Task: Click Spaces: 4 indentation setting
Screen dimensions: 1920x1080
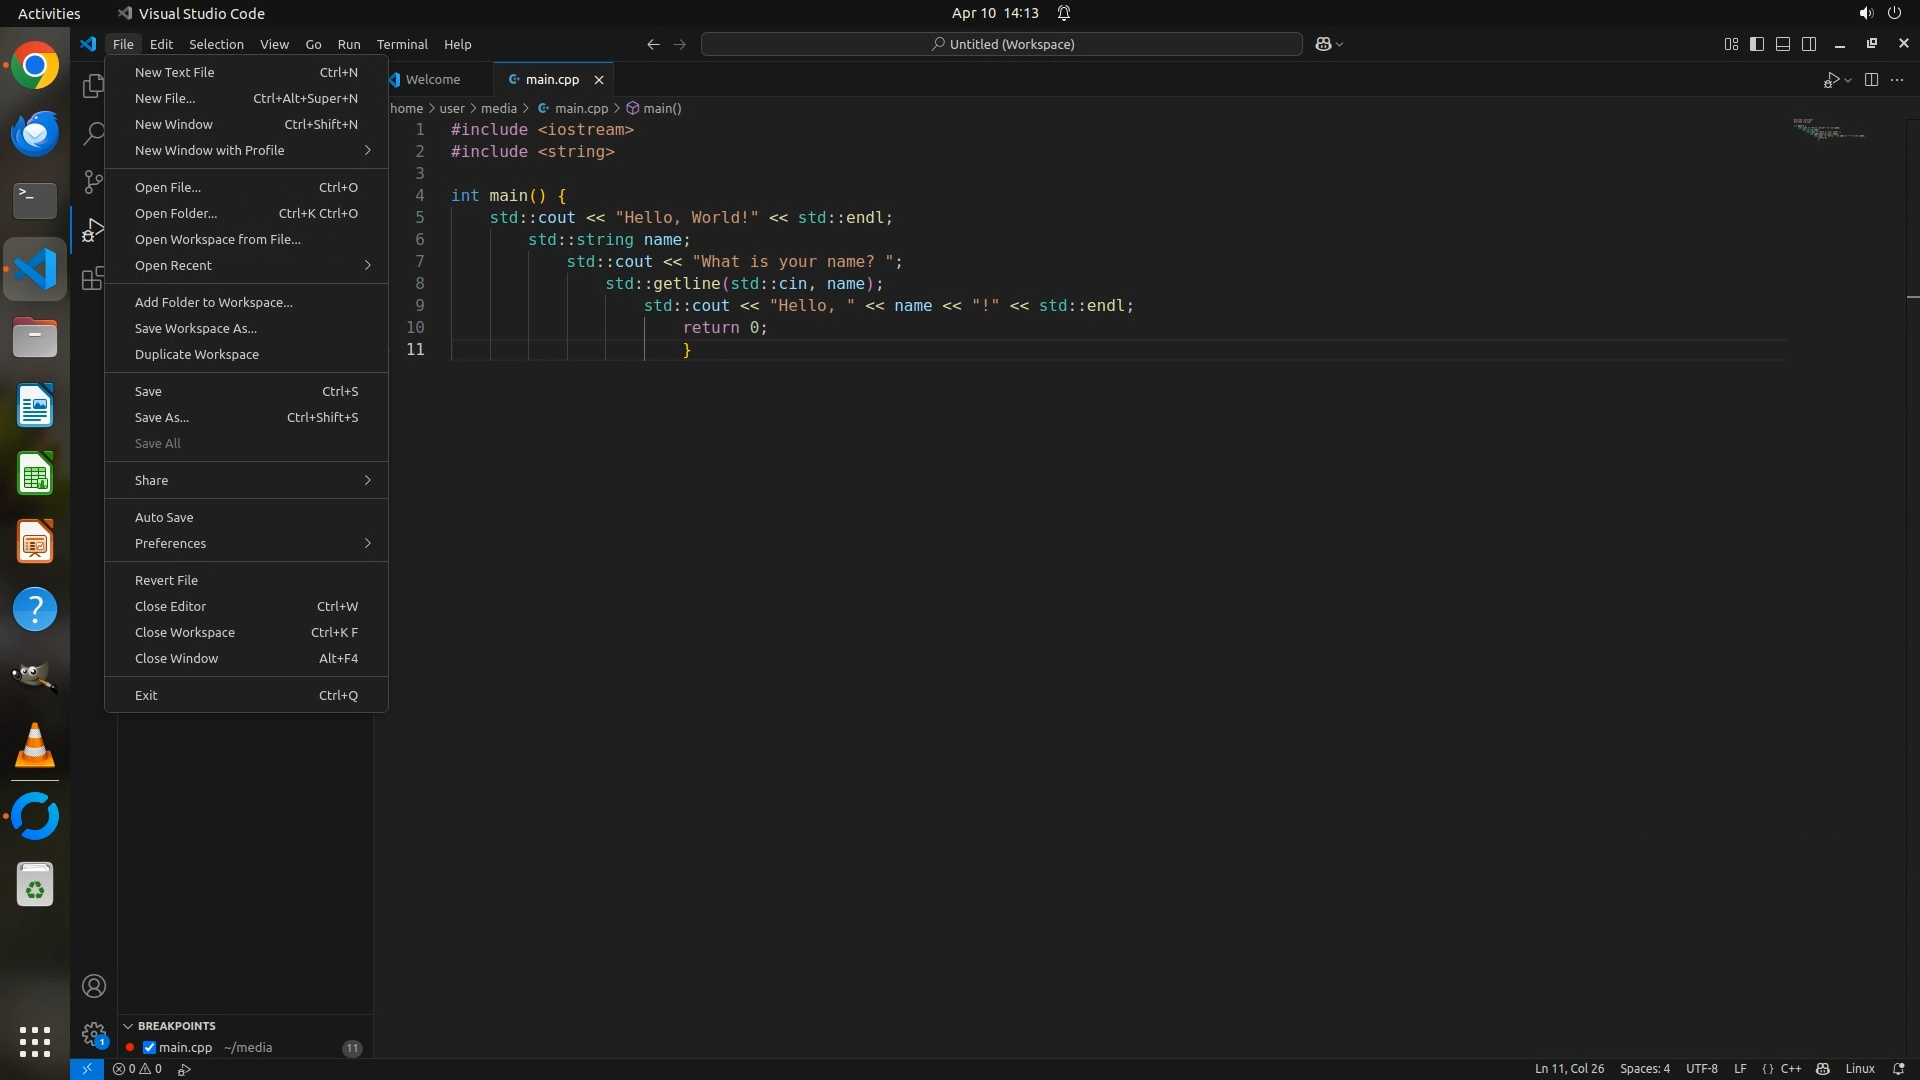Action: [x=1644, y=1069]
